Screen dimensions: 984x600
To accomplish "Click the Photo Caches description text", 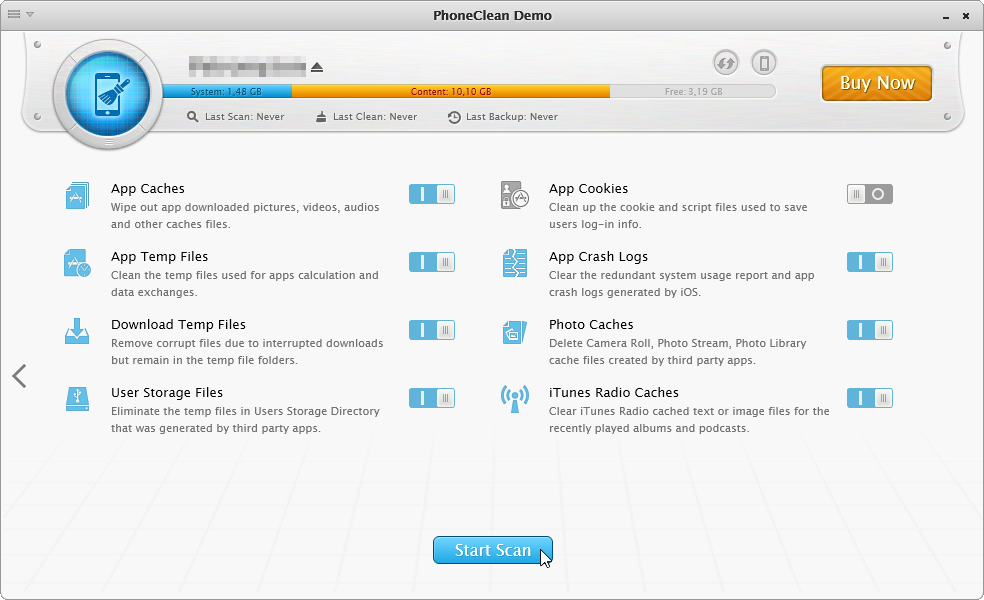I will pyautogui.click(x=678, y=351).
